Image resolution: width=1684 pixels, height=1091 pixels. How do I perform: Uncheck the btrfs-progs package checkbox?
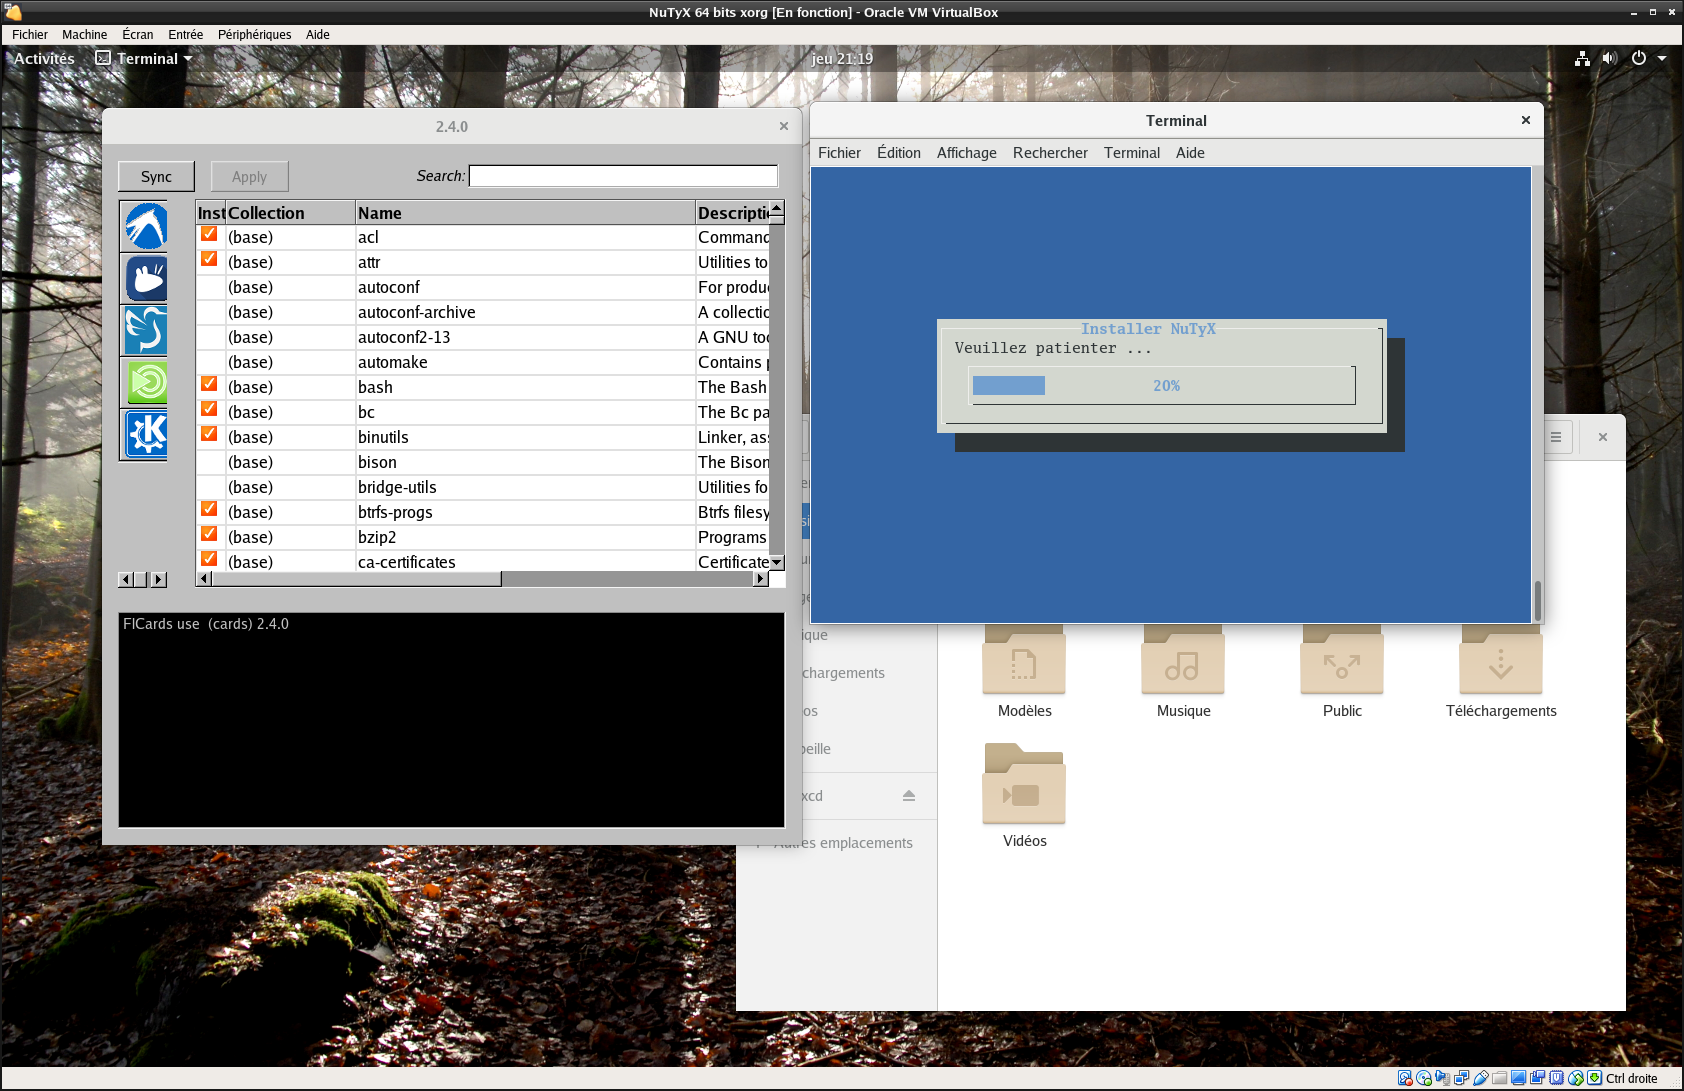pos(209,509)
